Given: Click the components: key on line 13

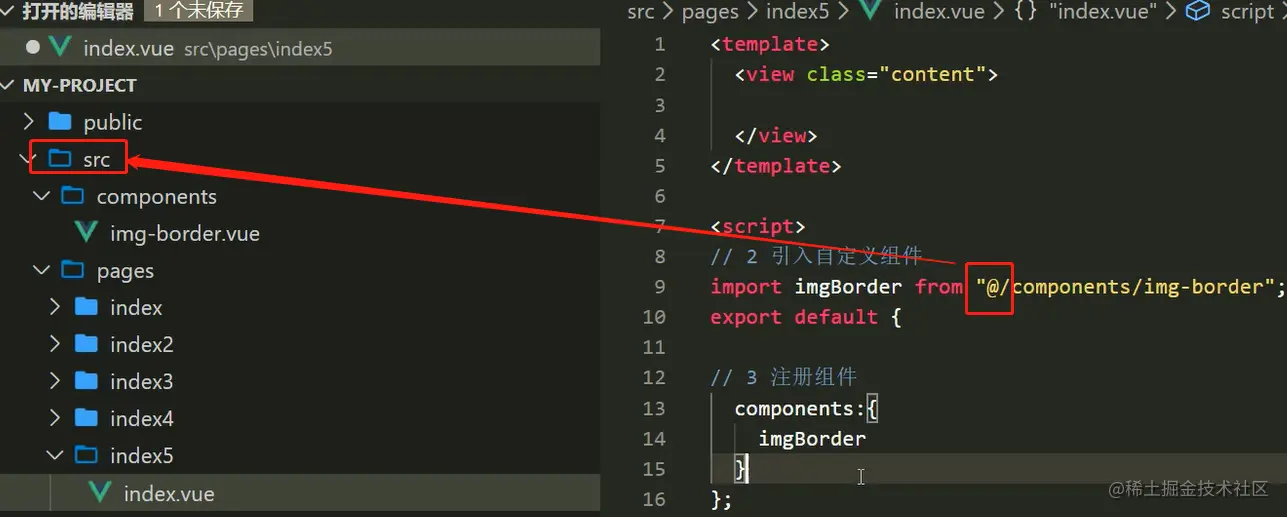Looking at the screenshot, I should [801, 408].
